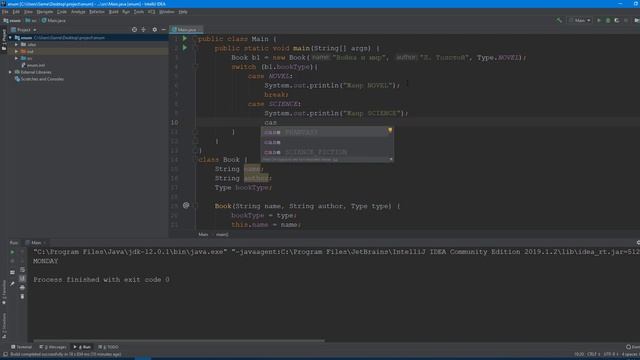Toggle the Favorites vertical side tab
This screenshot has height=360, width=640.
point(4,292)
